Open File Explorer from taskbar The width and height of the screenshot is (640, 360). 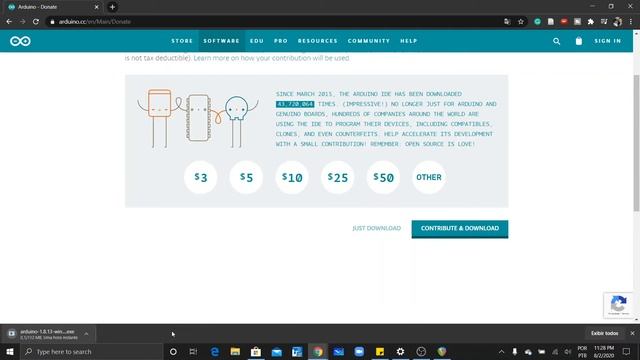click(235, 351)
